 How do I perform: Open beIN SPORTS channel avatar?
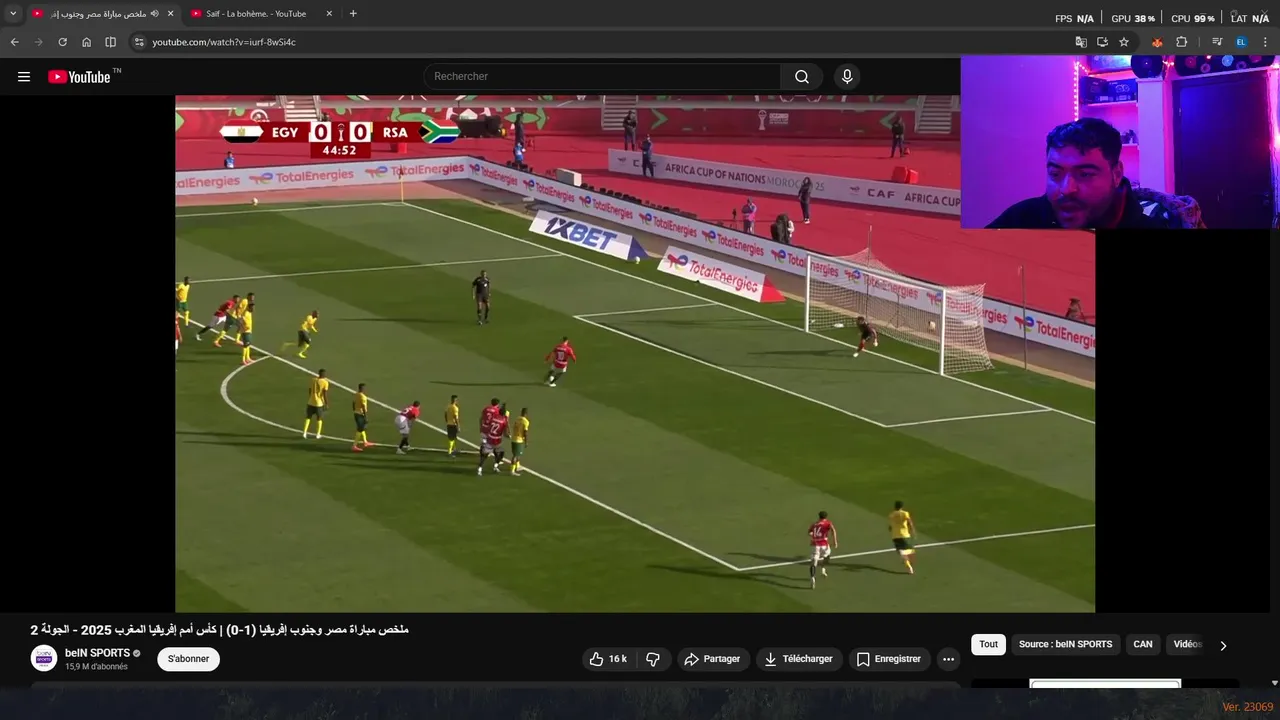pos(44,658)
